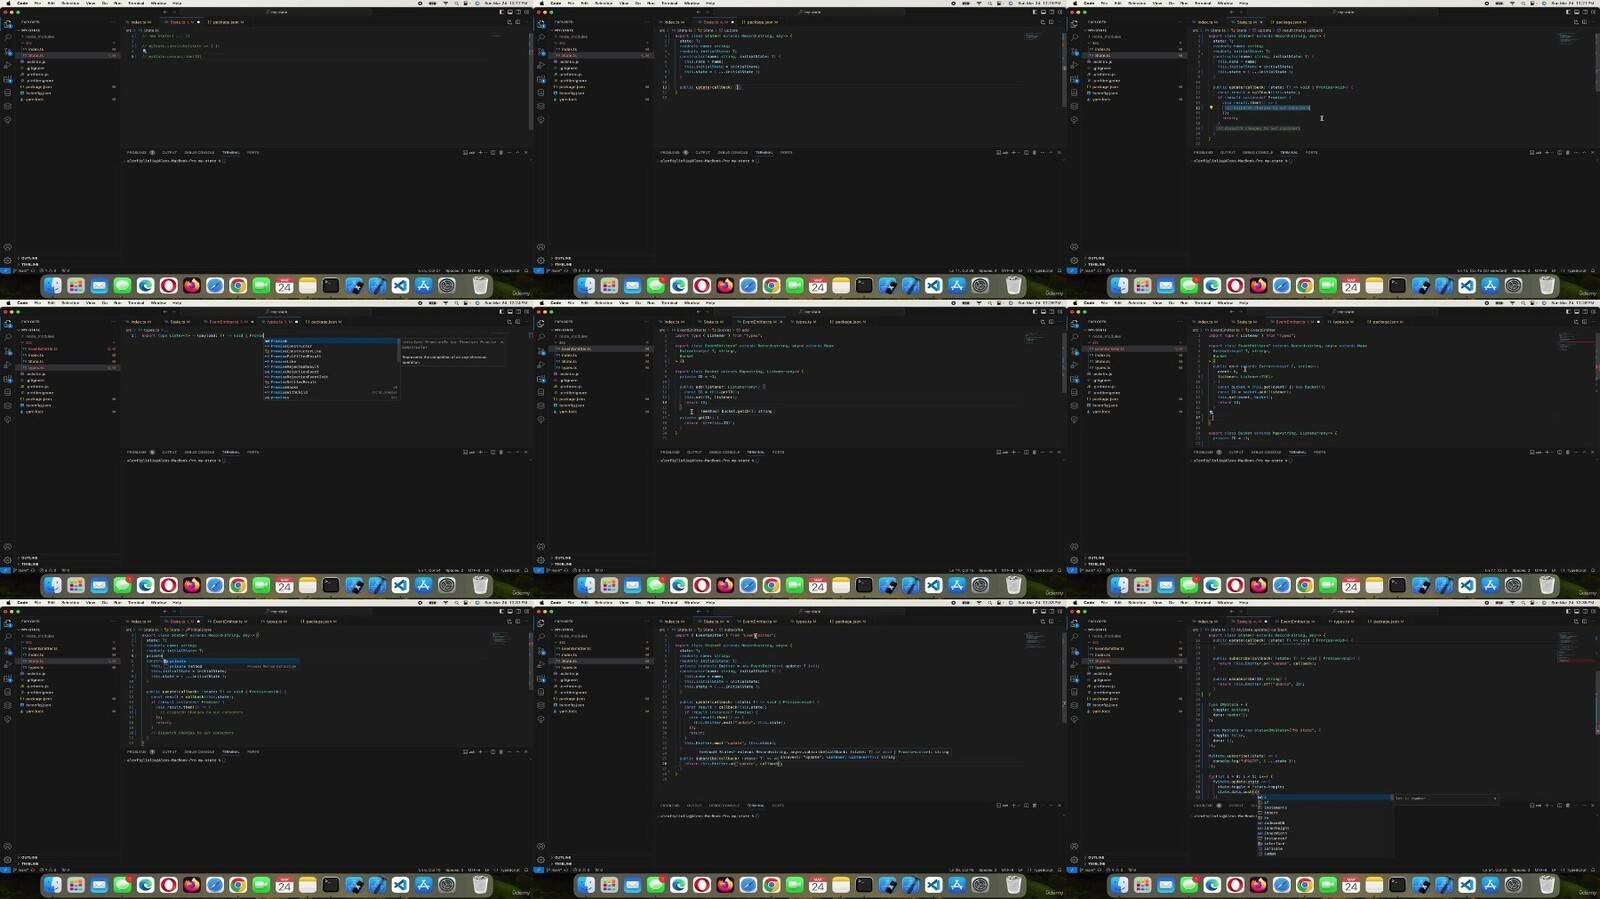
Task: Expand OUTLINE section in middle-right window
Action: tap(1096, 558)
